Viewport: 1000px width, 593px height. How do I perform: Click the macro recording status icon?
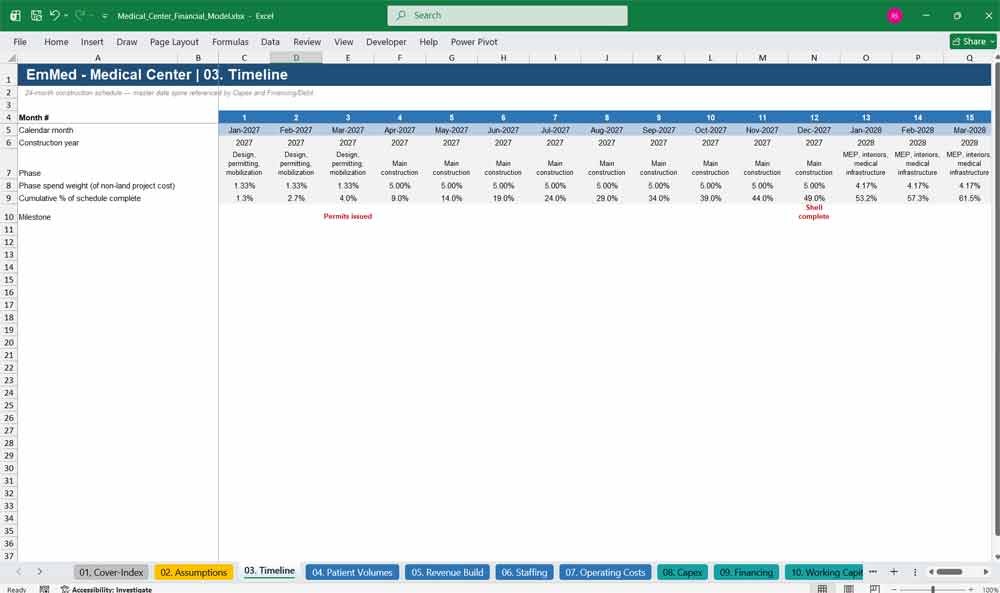point(44,589)
